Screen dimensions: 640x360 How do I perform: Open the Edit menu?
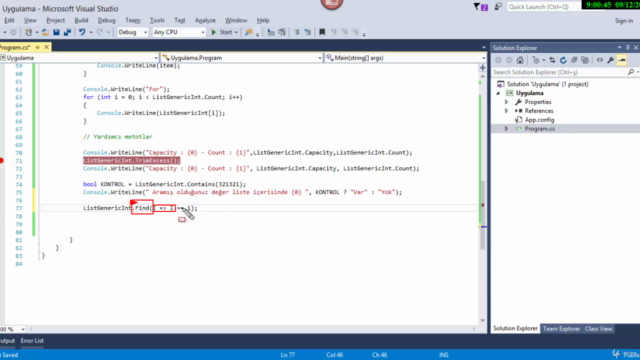click(9, 20)
